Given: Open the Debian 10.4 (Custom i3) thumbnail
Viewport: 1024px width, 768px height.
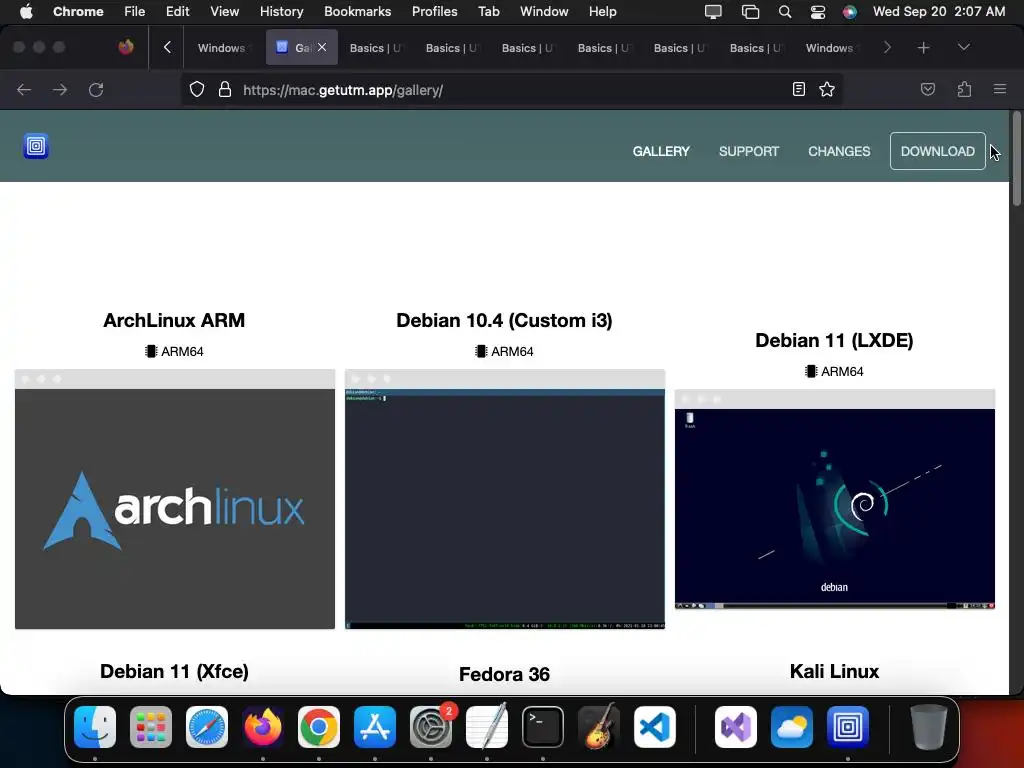Looking at the screenshot, I should [505, 499].
